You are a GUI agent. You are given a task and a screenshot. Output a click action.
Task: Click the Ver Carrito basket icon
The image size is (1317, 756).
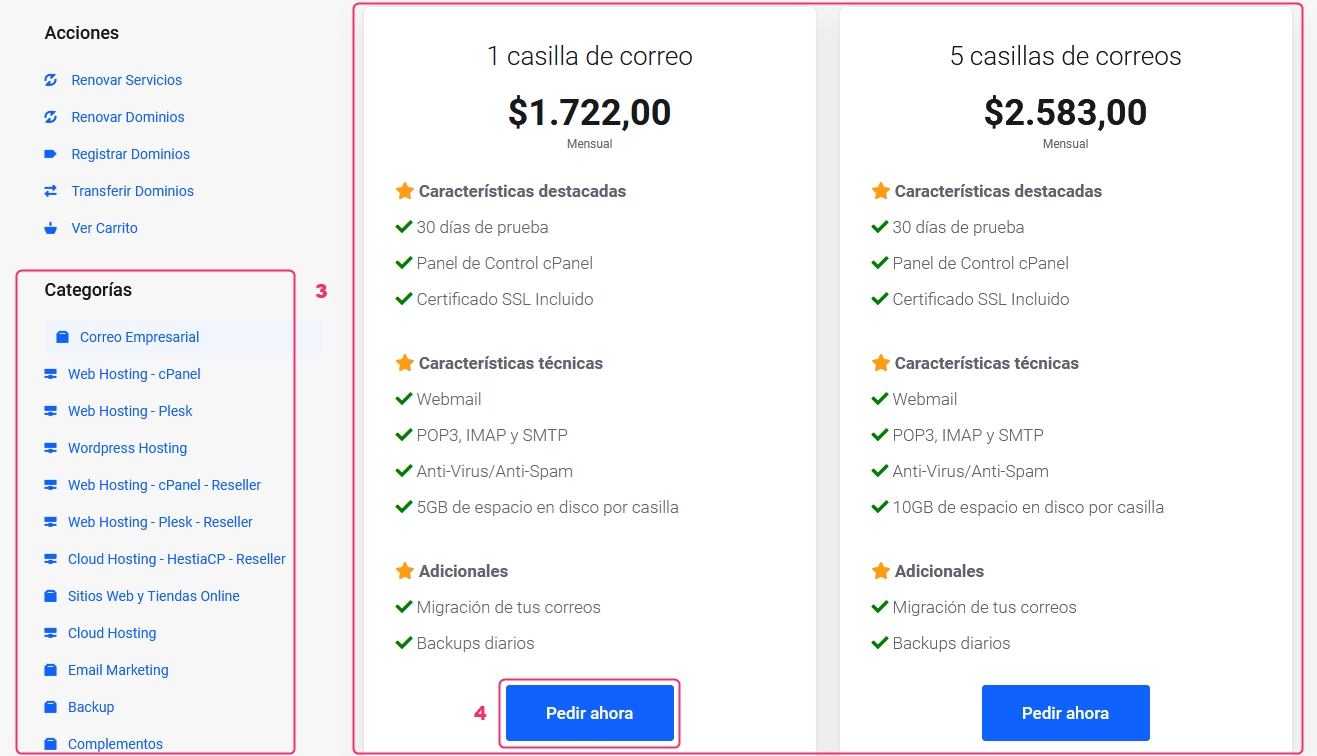click(x=51, y=228)
